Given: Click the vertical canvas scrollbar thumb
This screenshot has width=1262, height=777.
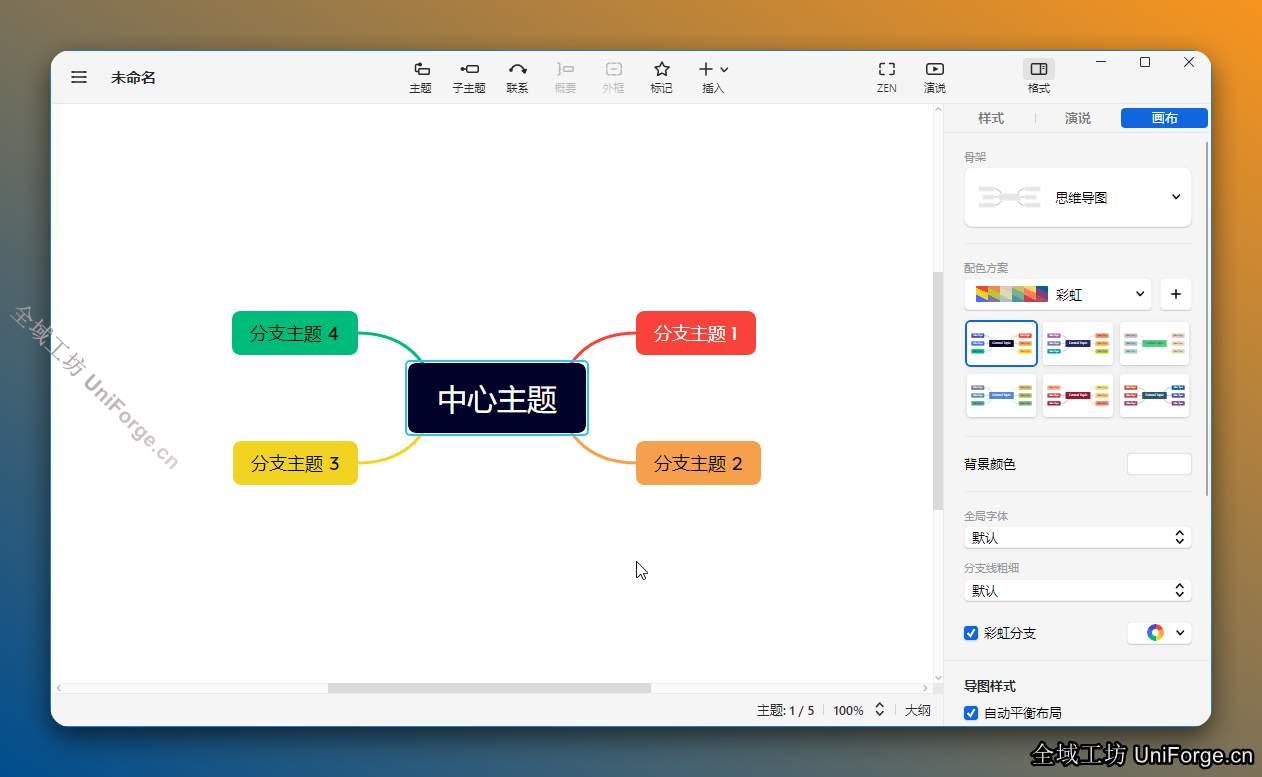Looking at the screenshot, I should [x=938, y=390].
